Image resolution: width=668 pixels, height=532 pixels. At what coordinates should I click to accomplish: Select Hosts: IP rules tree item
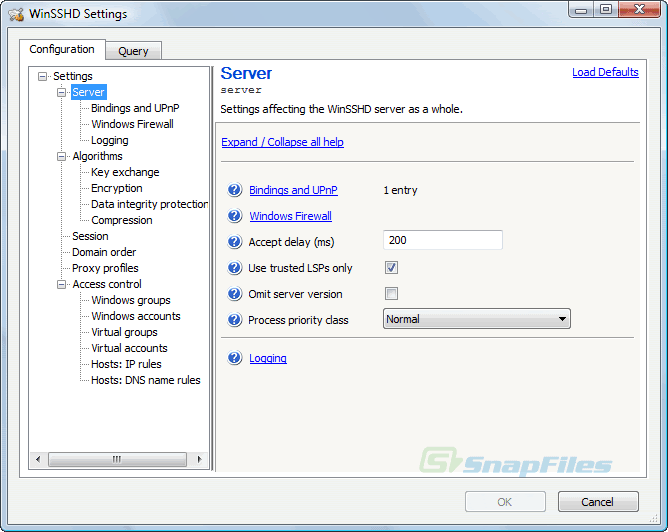click(127, 364)
